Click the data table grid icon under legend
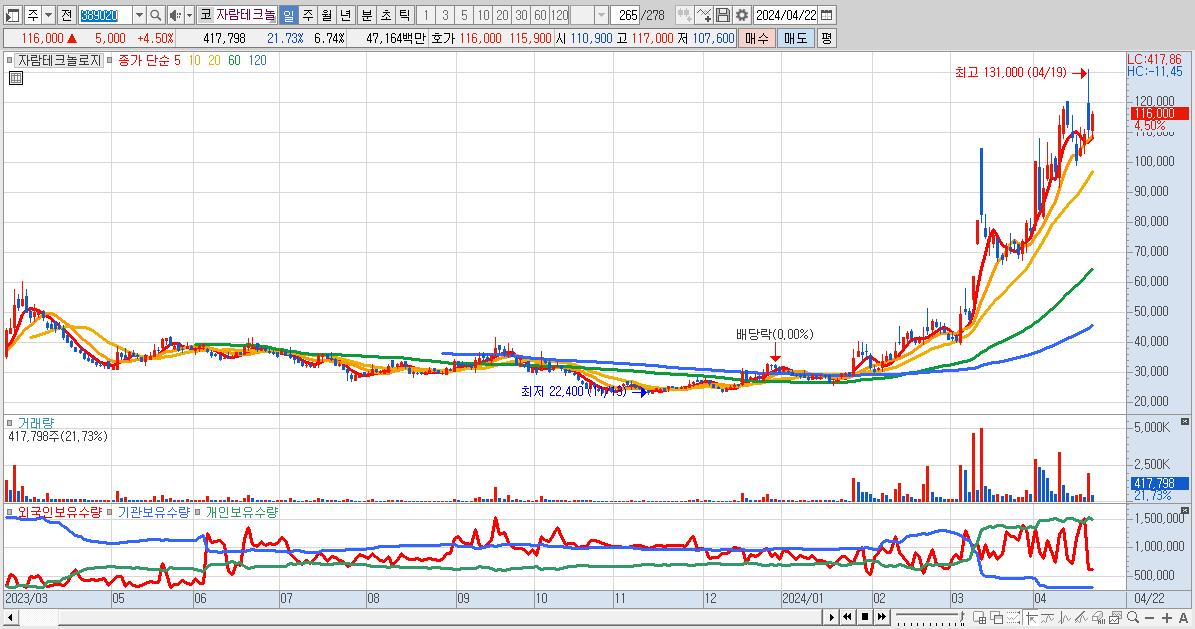This screenshot has width=1195, height=629. 16,78
